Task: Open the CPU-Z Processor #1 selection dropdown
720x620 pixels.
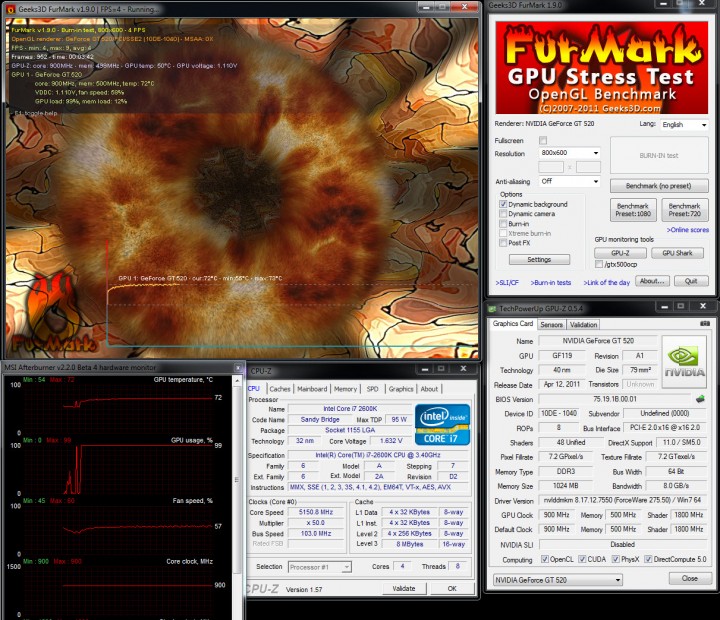Action: (320, 567)
